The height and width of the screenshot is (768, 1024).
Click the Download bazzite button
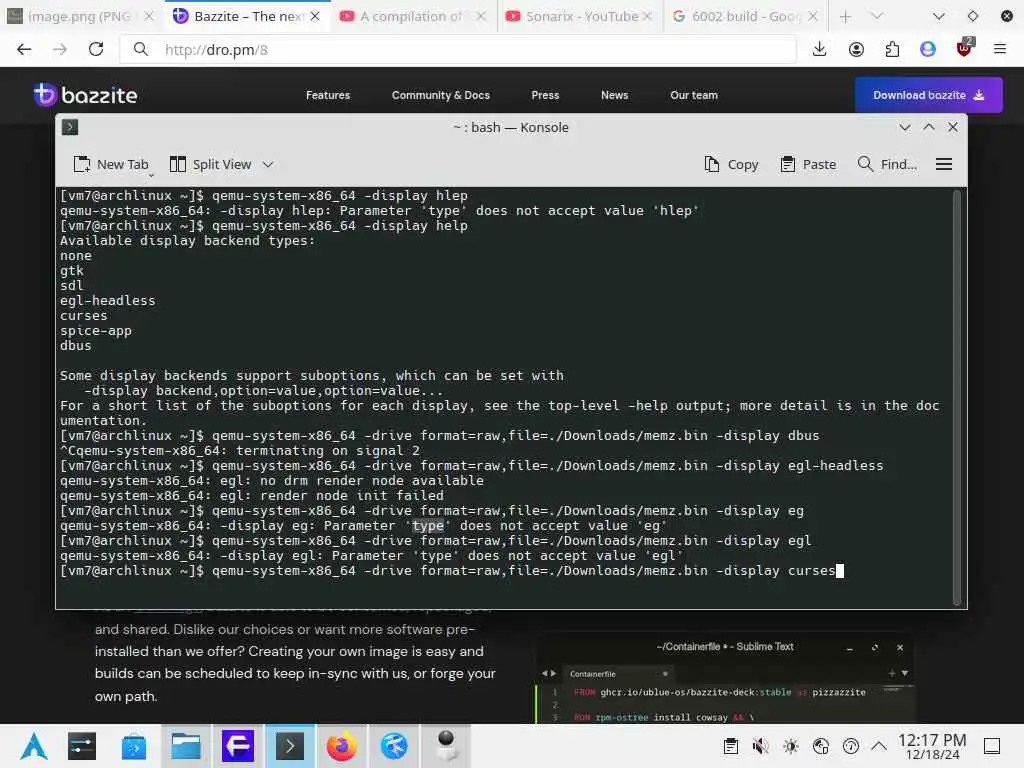tap(929, 95)
